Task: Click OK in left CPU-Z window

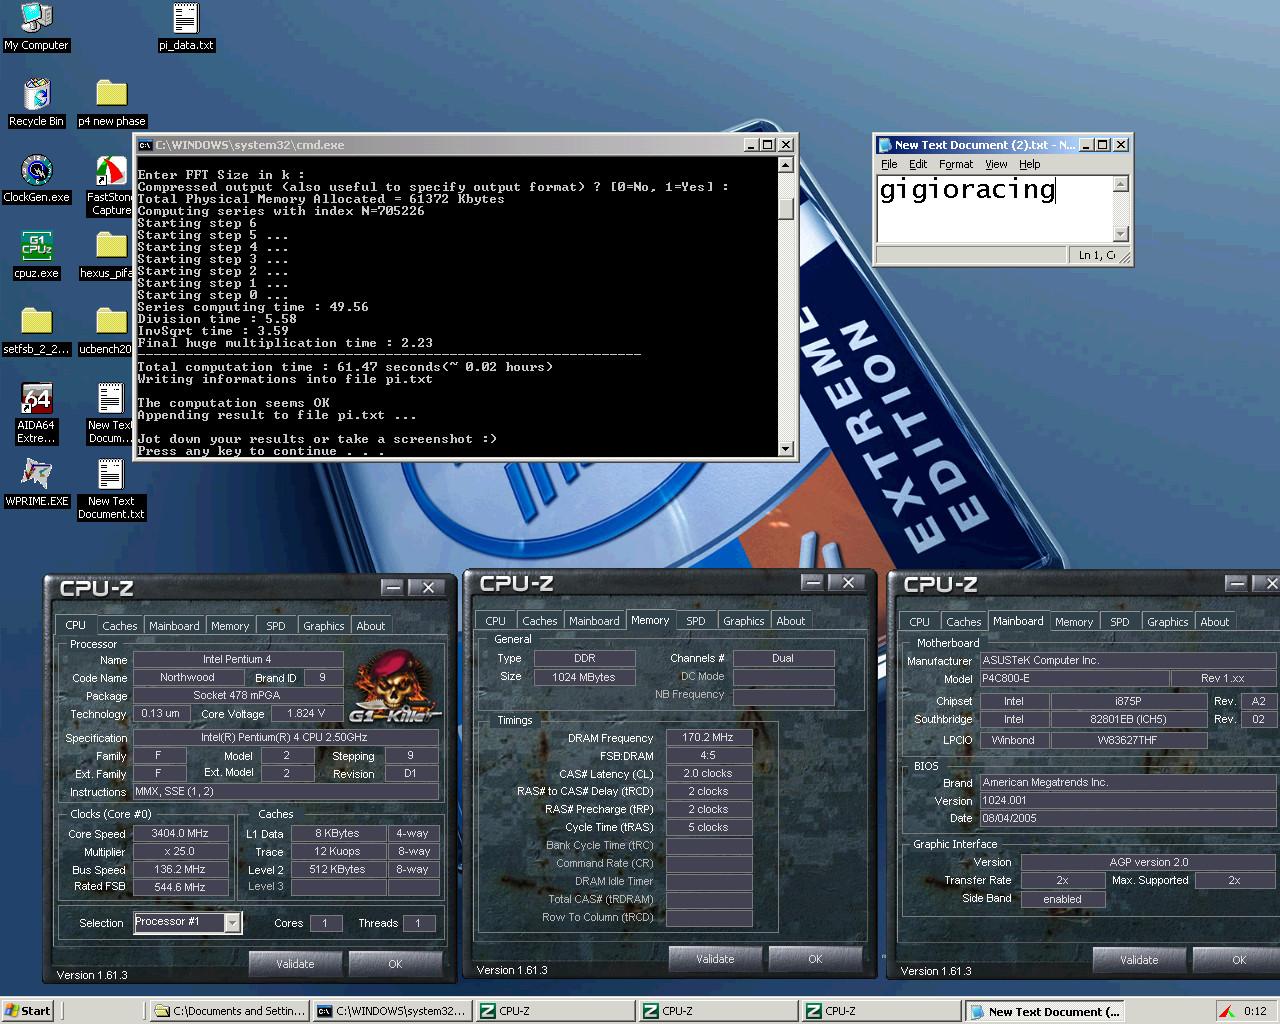Action: pos(395,964)
